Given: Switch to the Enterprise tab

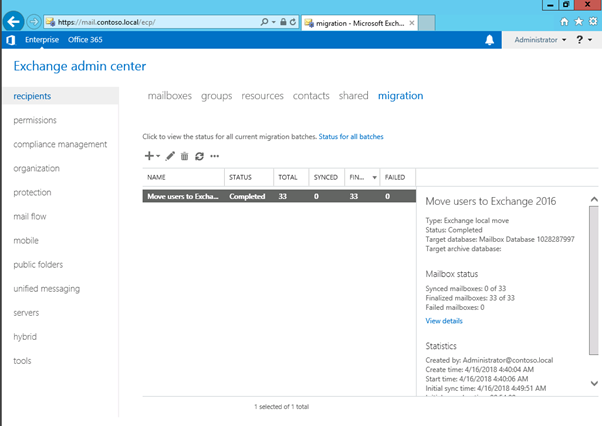Looking at the screenshot, I should pos(42,40).
